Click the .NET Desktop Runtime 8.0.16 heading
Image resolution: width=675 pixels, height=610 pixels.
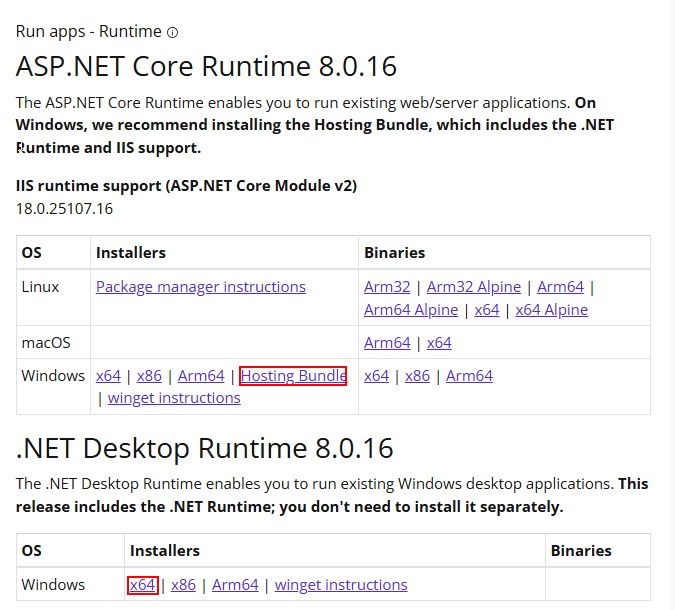[x=204, y=448]
